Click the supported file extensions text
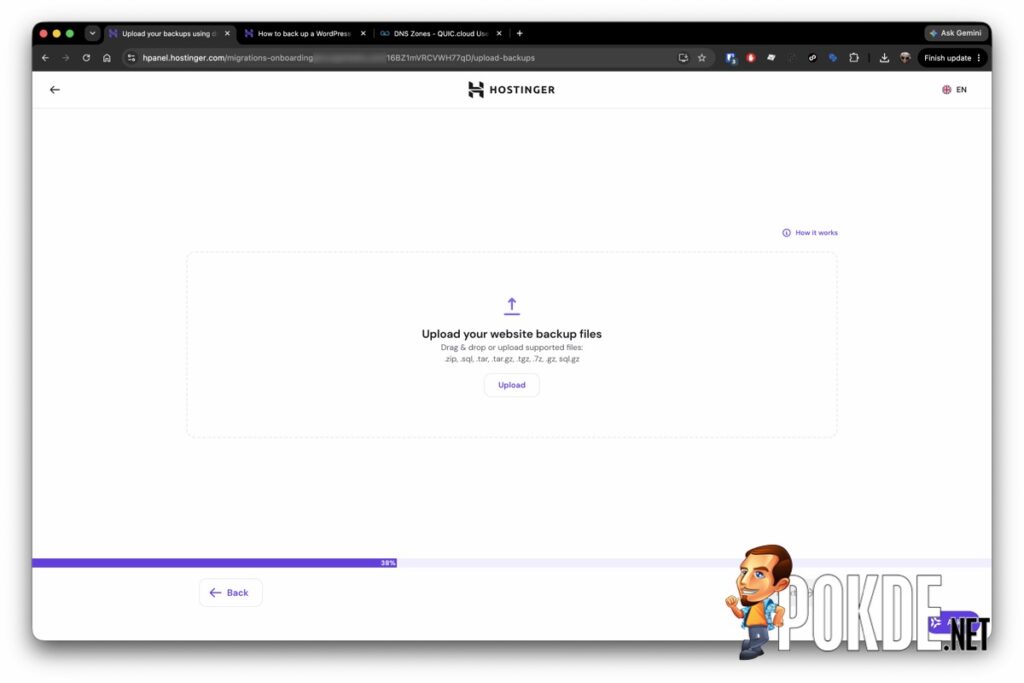Viewport: 1024px width, 683px height. 512,358
